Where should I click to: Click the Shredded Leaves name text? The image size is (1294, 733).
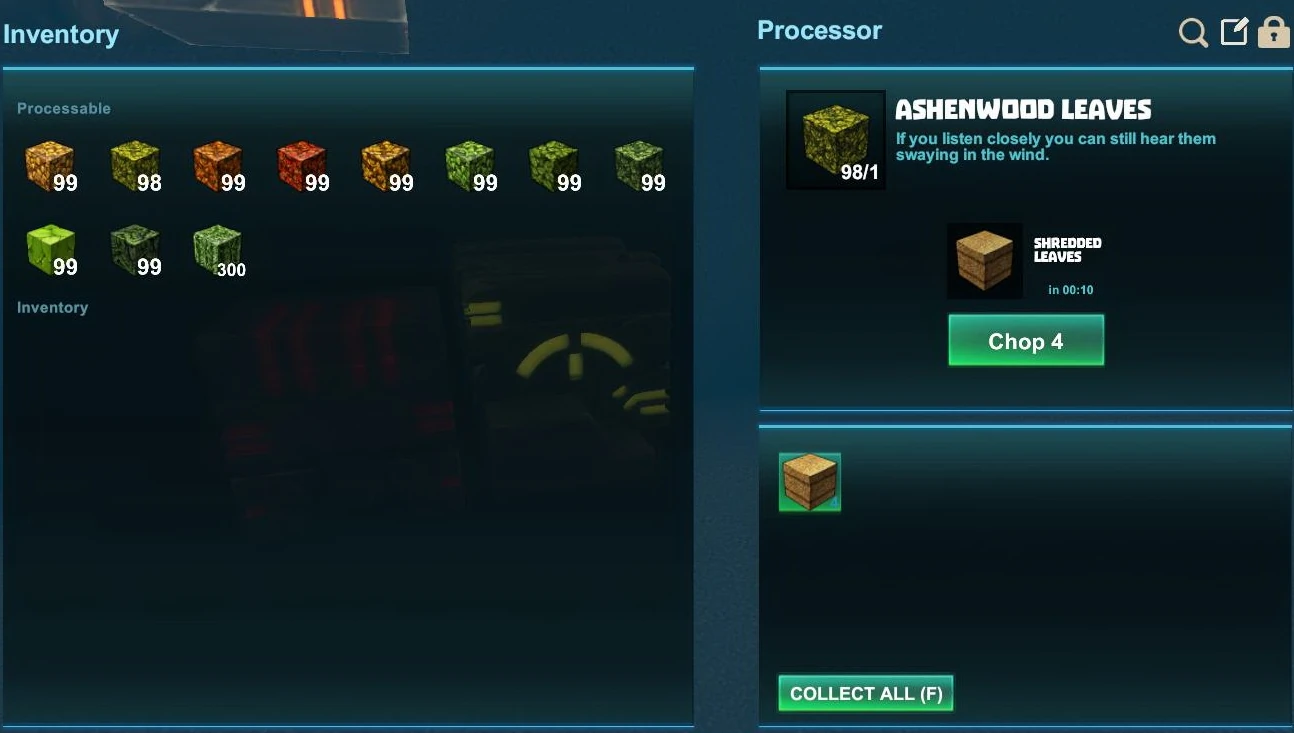1068,250
